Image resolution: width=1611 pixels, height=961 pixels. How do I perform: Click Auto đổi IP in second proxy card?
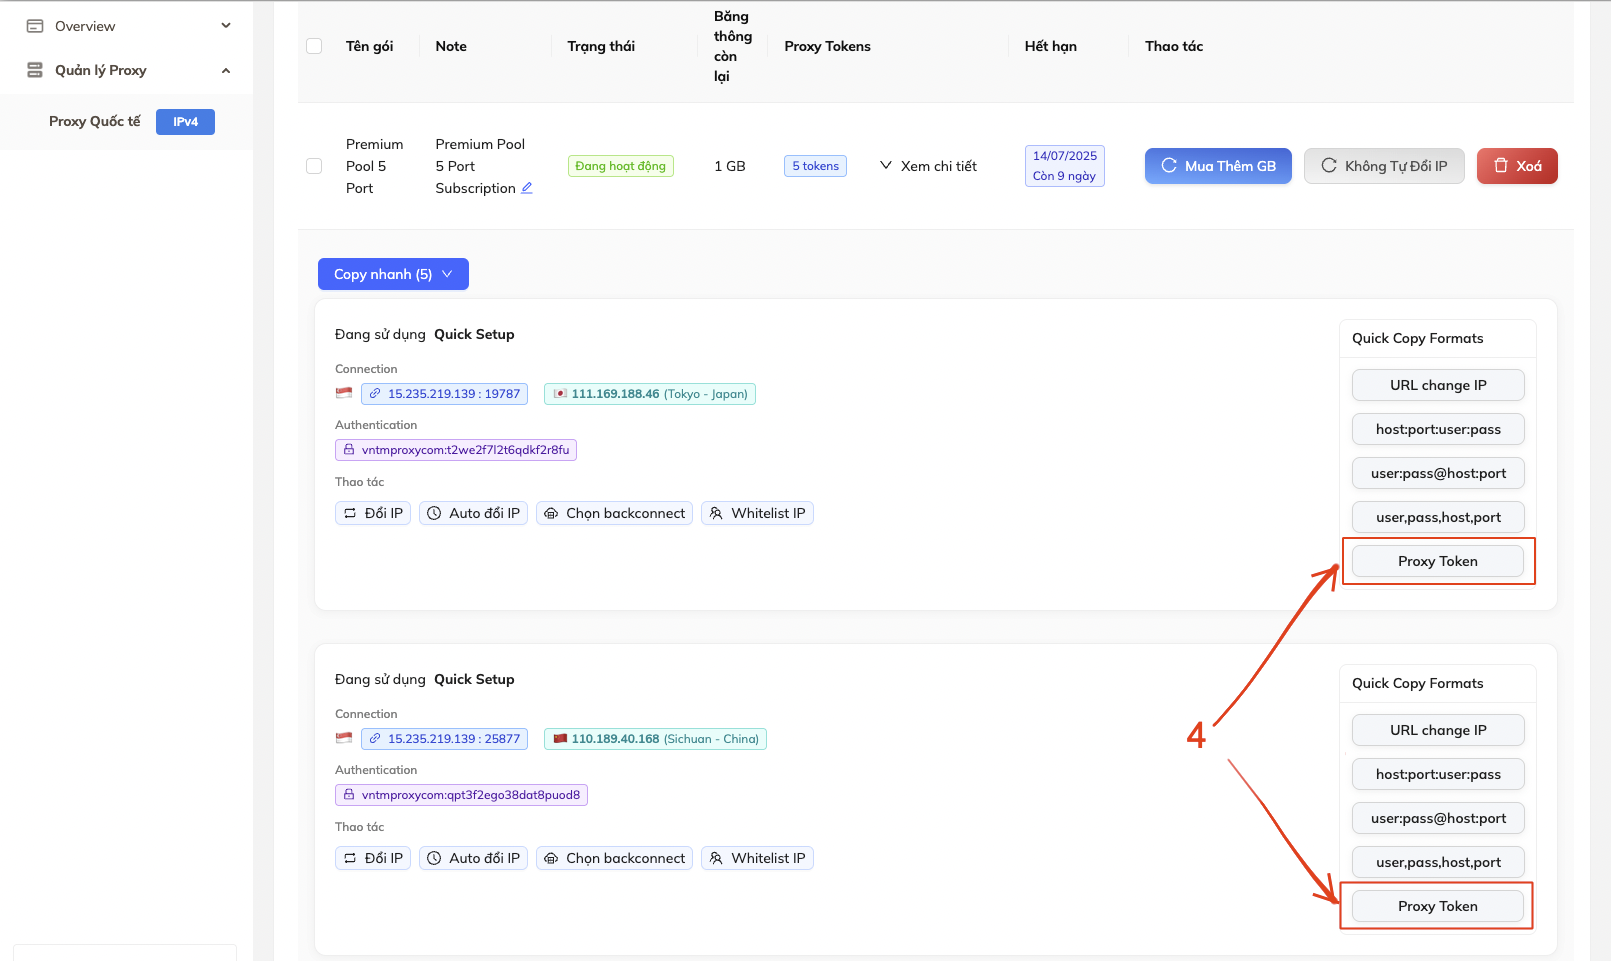point(473,858)
